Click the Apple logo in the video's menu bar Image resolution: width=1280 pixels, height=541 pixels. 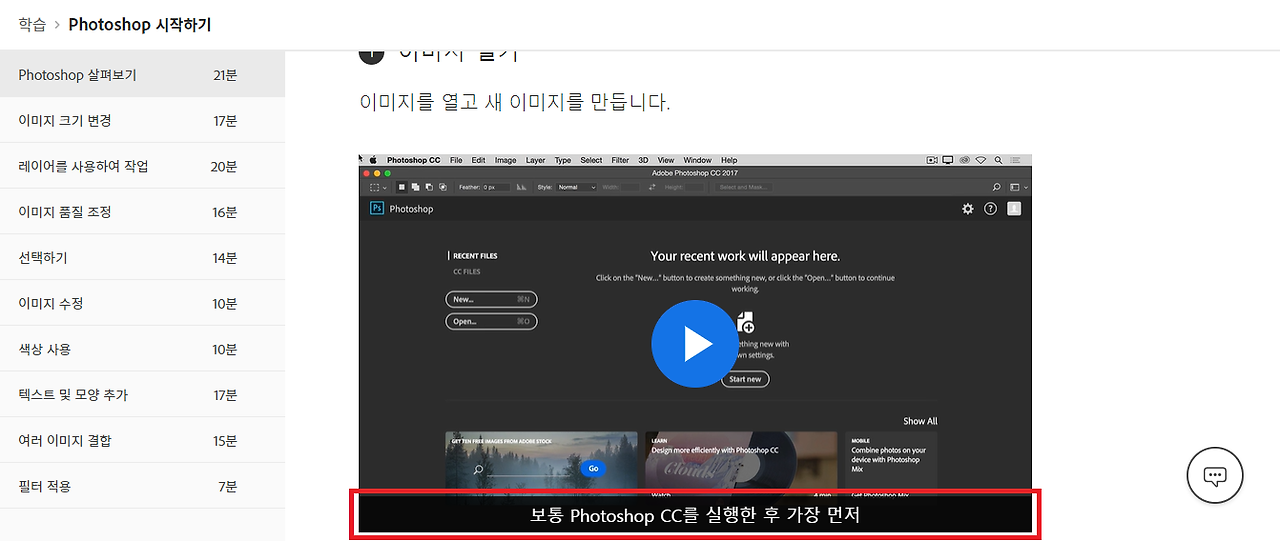point(373,160)
